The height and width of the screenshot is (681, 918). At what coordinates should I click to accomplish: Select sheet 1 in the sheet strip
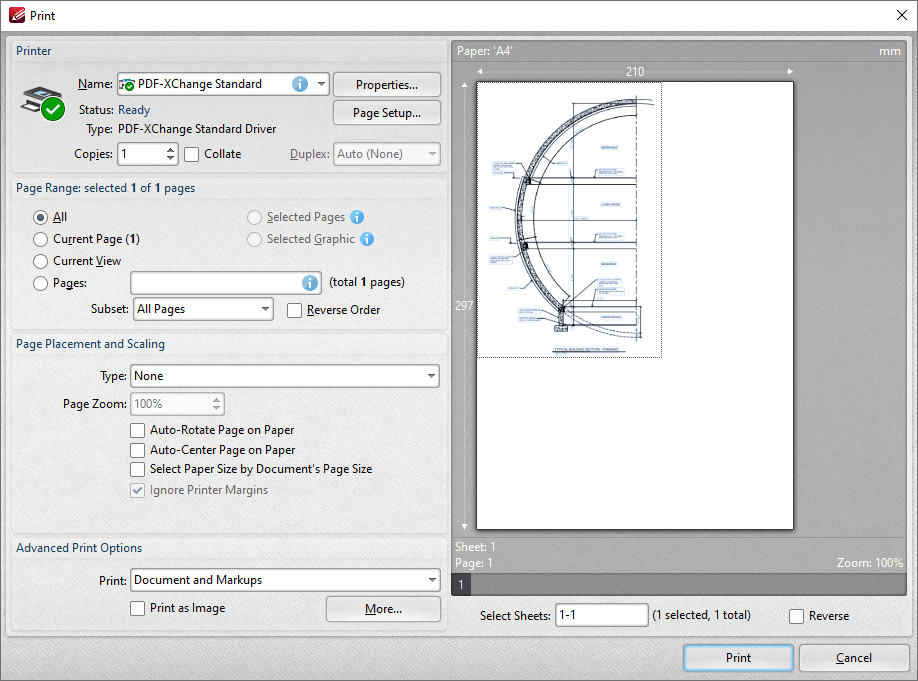[461, 585]
